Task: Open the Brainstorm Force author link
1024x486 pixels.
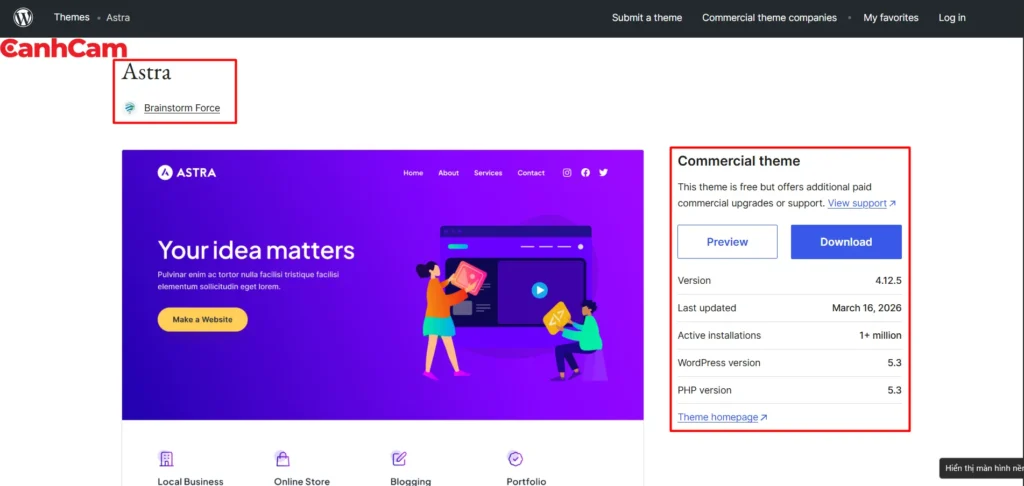Action: pos(182,108)
